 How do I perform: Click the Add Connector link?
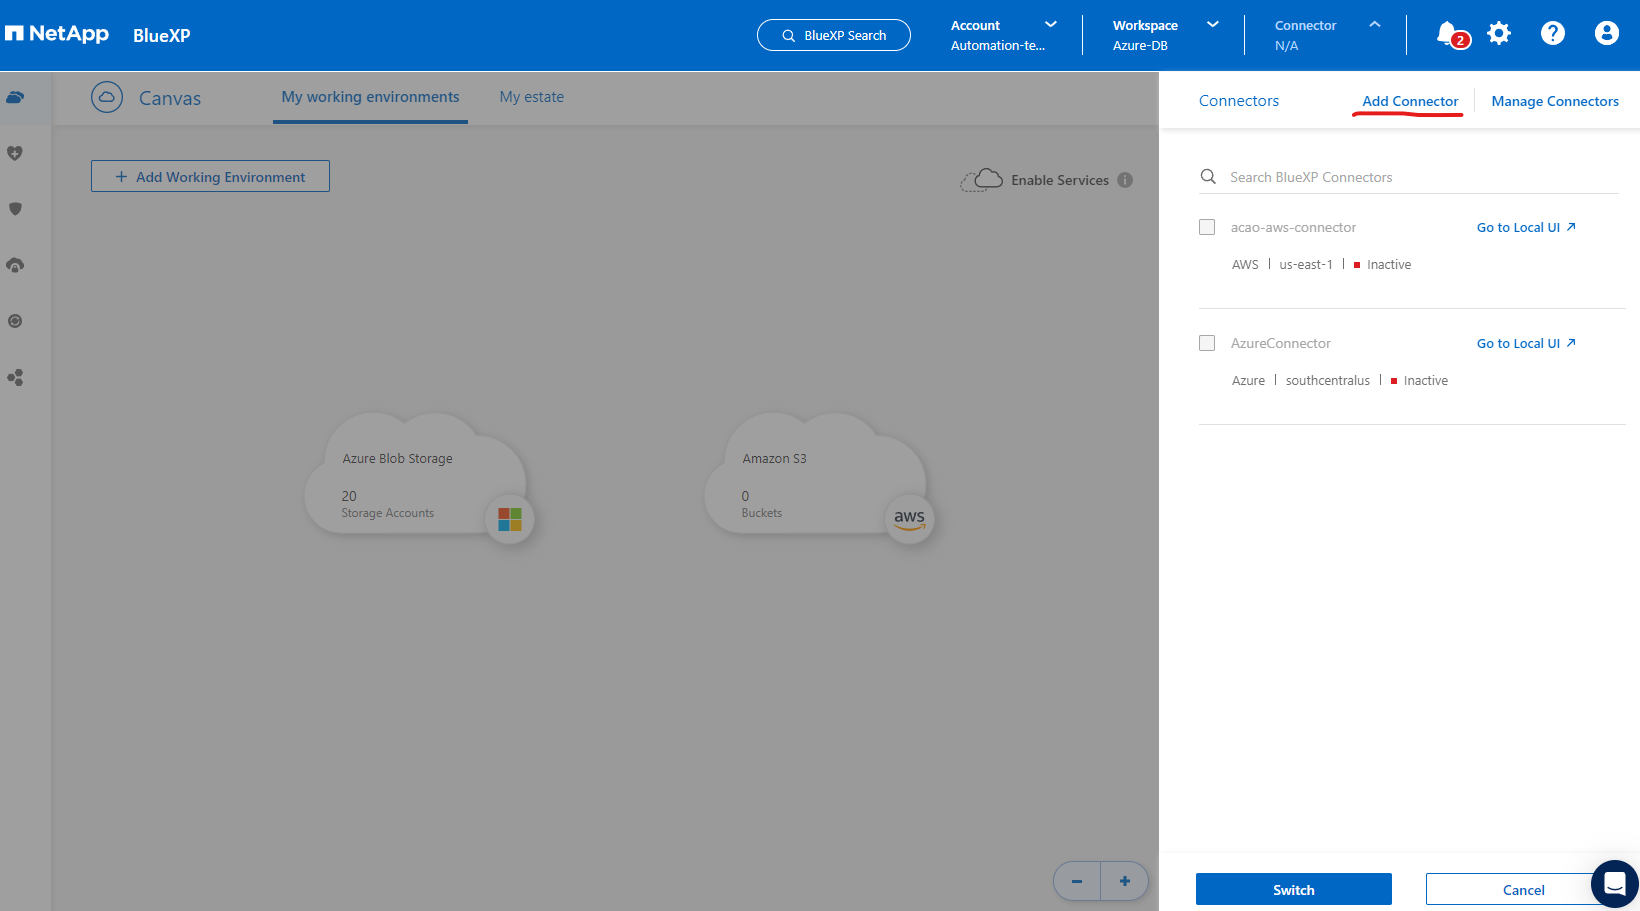click(1410, 101)
